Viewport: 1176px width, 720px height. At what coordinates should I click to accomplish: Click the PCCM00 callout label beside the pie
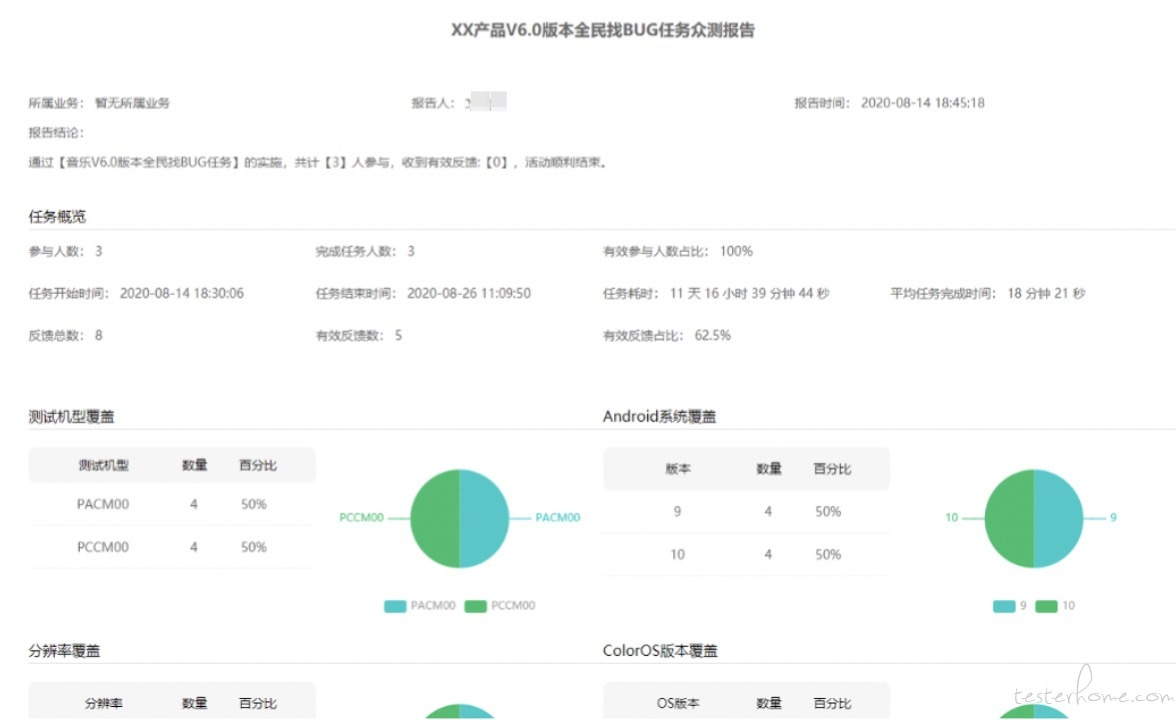(x=362, y=518)
